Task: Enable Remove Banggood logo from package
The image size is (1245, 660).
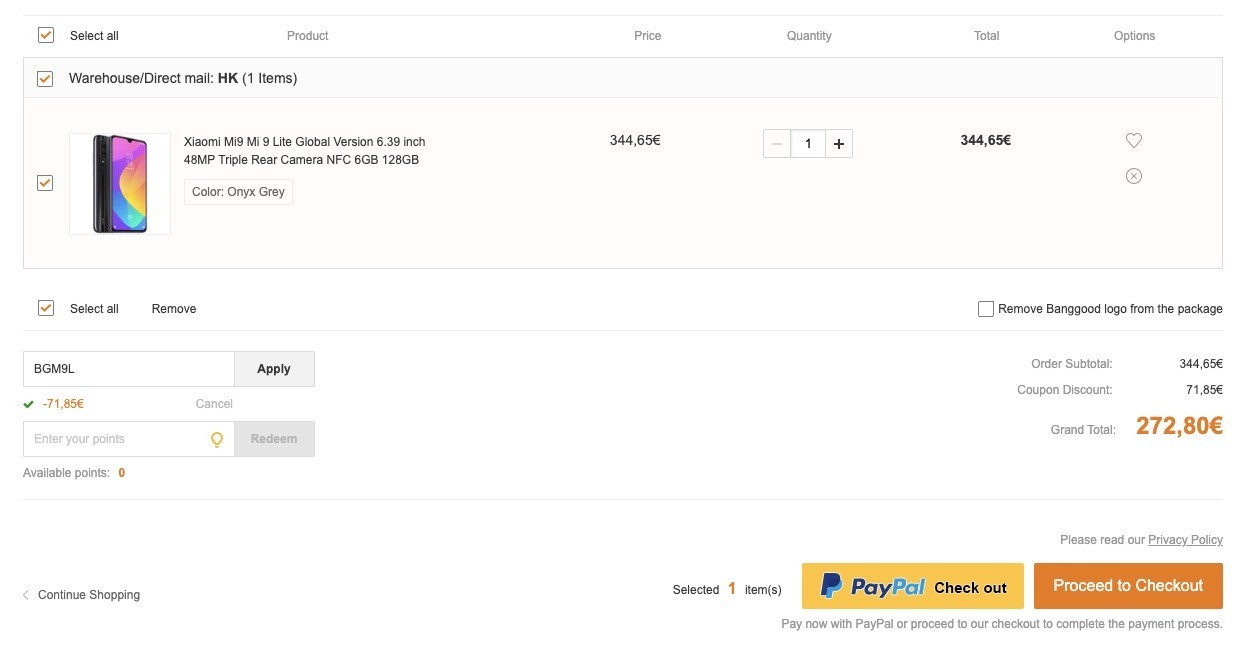Action: coord(986,309)
